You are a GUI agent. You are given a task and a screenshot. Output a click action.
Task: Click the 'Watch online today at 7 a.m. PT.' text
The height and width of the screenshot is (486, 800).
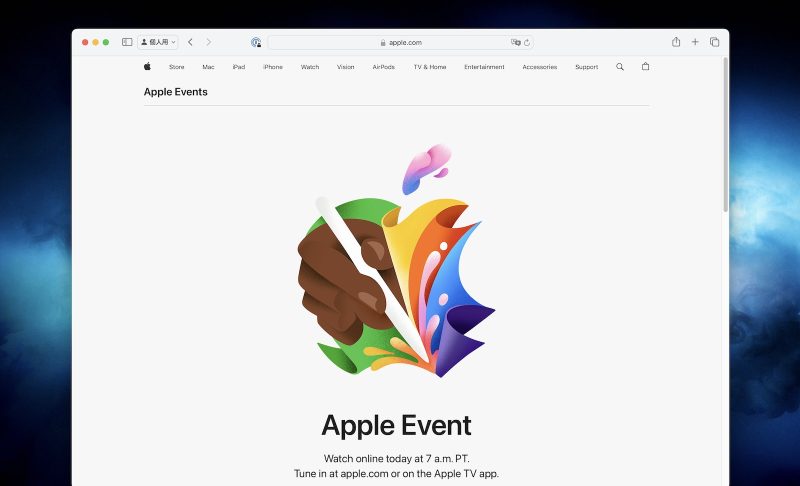coord(396,458)
